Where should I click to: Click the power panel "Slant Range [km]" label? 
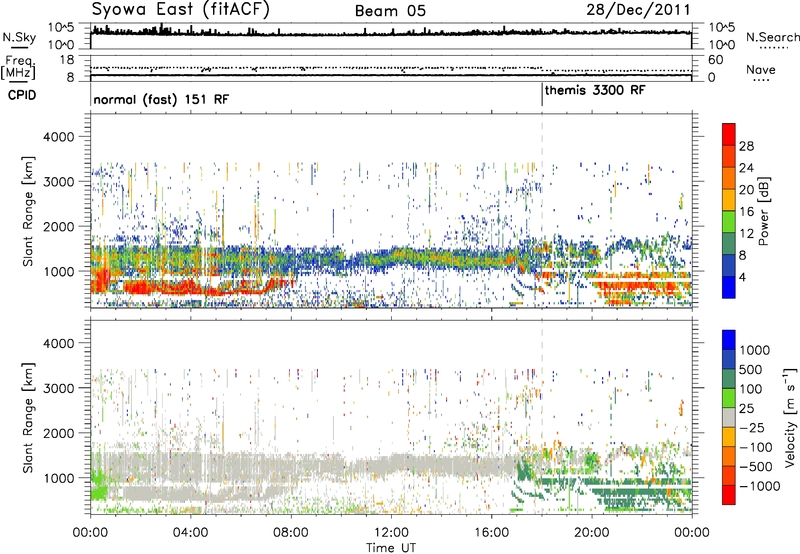pos(28,211)
